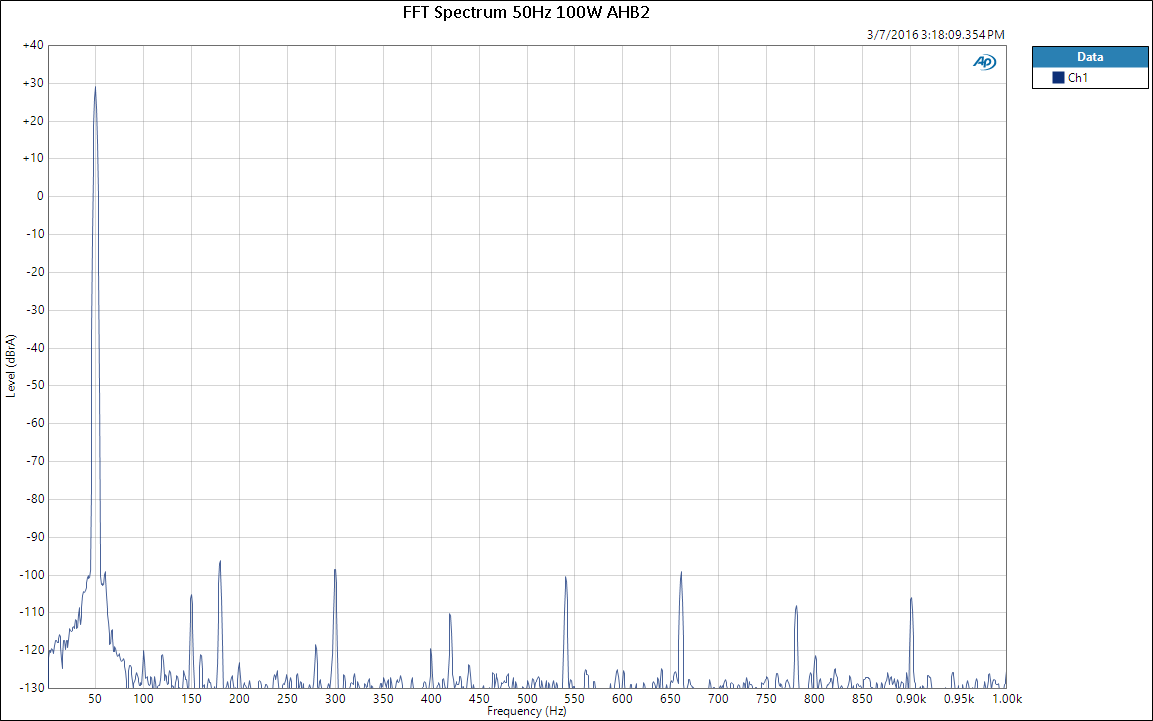Click the 1.00k frequency axis label
The image size is (1153, 721).
[x=1007, y=699]
